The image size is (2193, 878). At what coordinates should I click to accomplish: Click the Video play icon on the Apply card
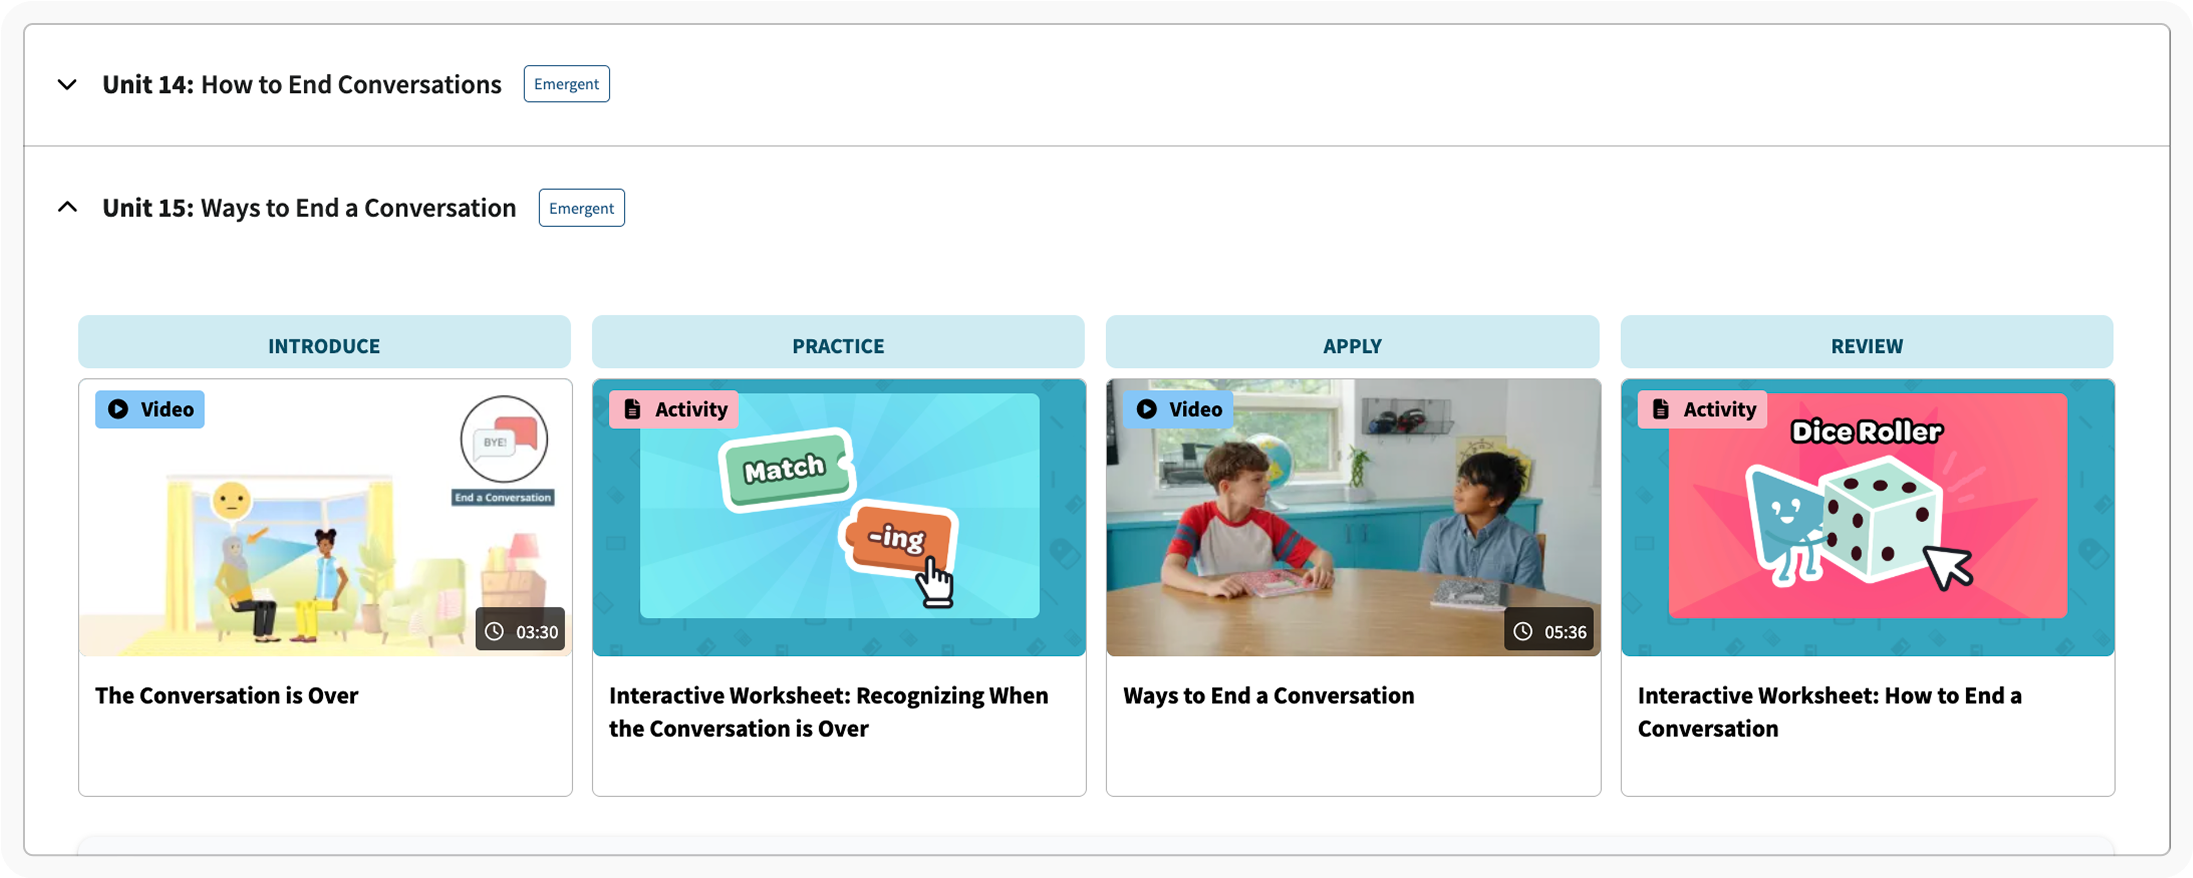coord(1147,409)
